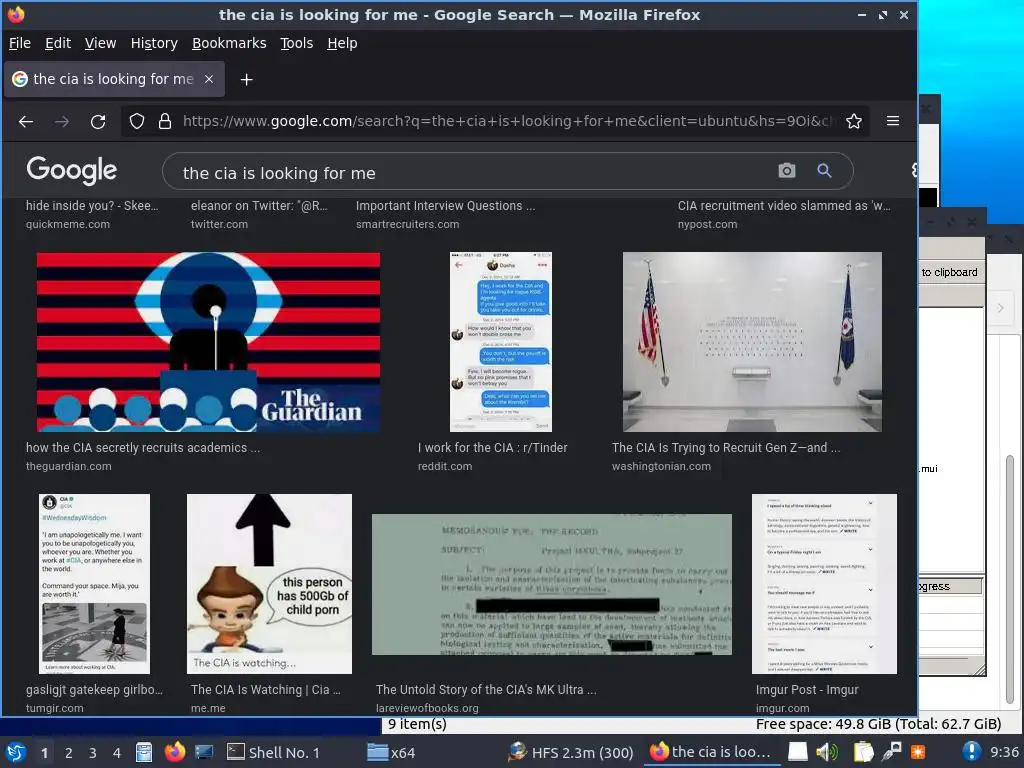Screen dimensions: 1024x768
Task: Open the Firefox hamburger application menu
Action: (893, 121)
